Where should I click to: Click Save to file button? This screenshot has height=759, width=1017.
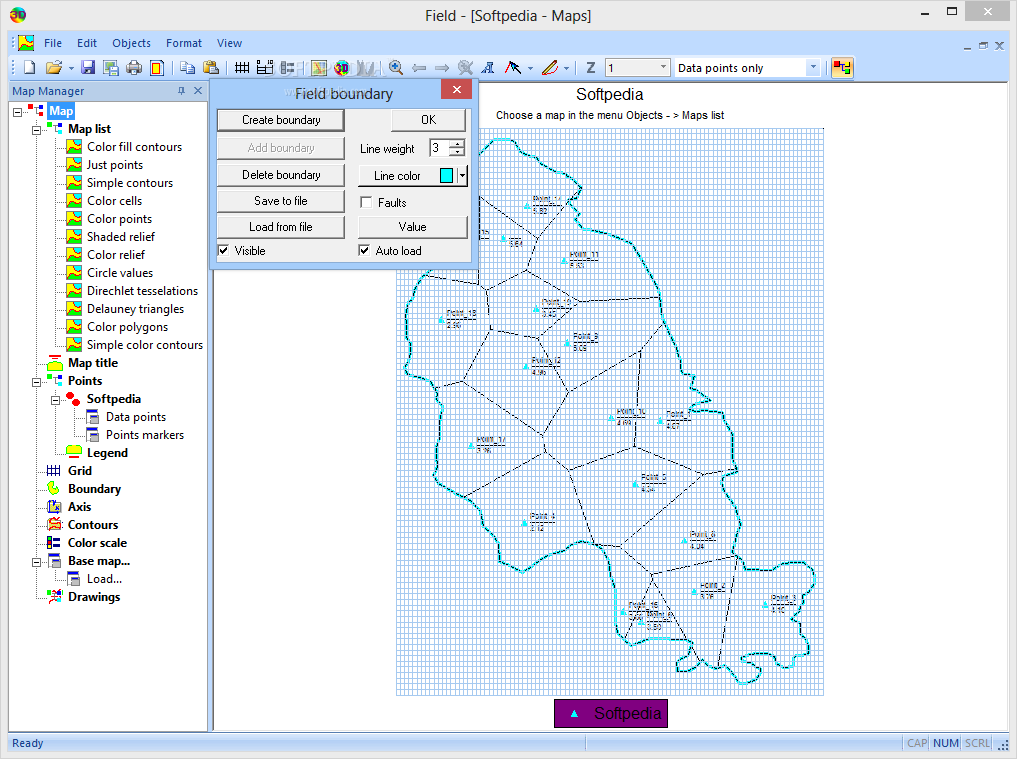[281, 201]
